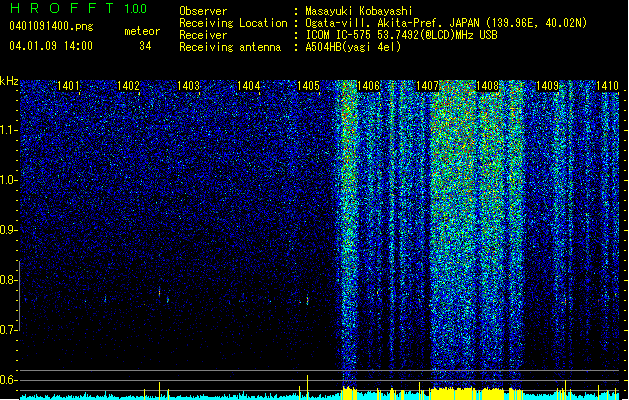The image size is (629, 400).
Task: Click the ICOM IC-575 receiver text
Action: 401,35
